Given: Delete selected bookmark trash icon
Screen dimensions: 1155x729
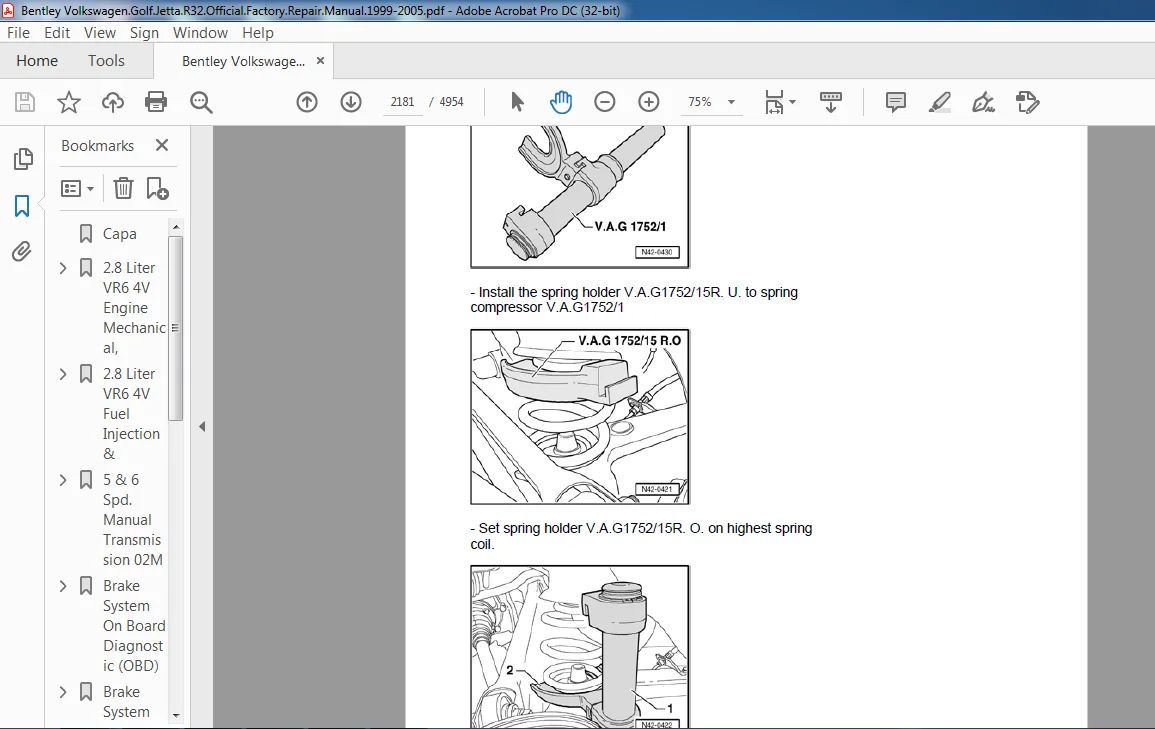Looking at the screenshot, I should tap(123, 189).
